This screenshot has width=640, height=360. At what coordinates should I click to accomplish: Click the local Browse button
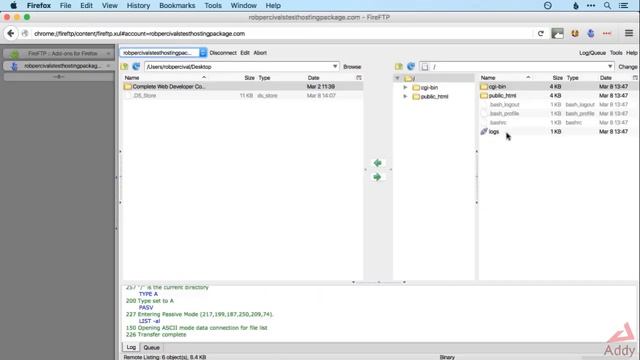click(x=352, y=67)
